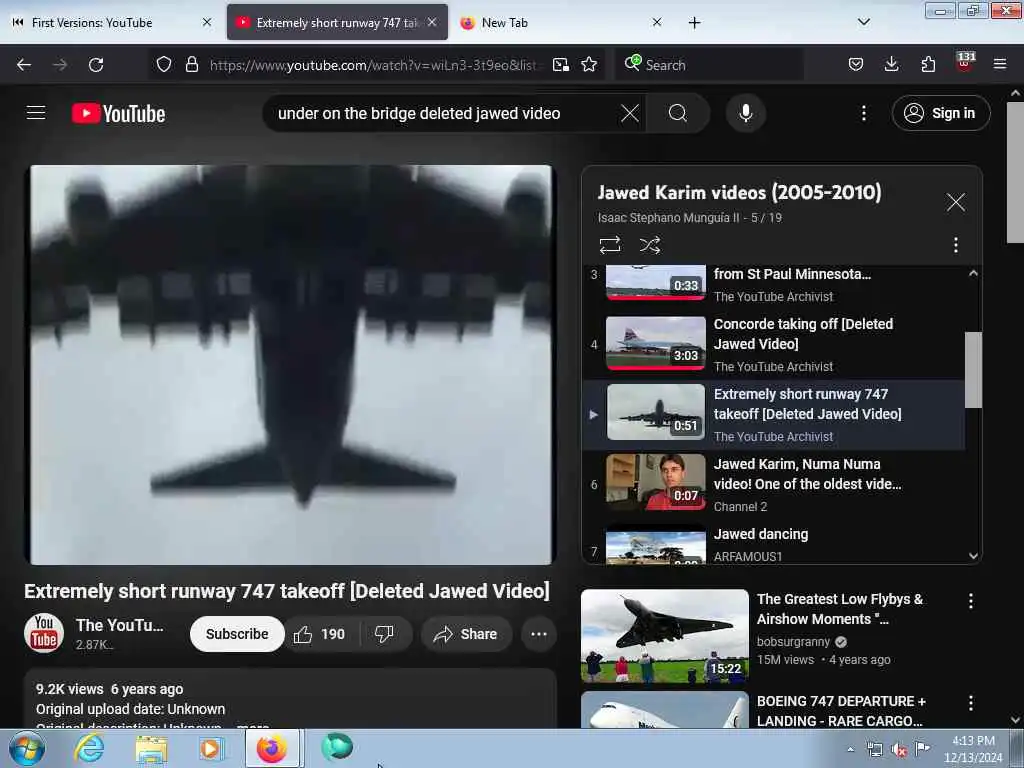Go to YouTube home via logo
The height and width of the screenshot is (768, 1024).
tap(119, 114)
